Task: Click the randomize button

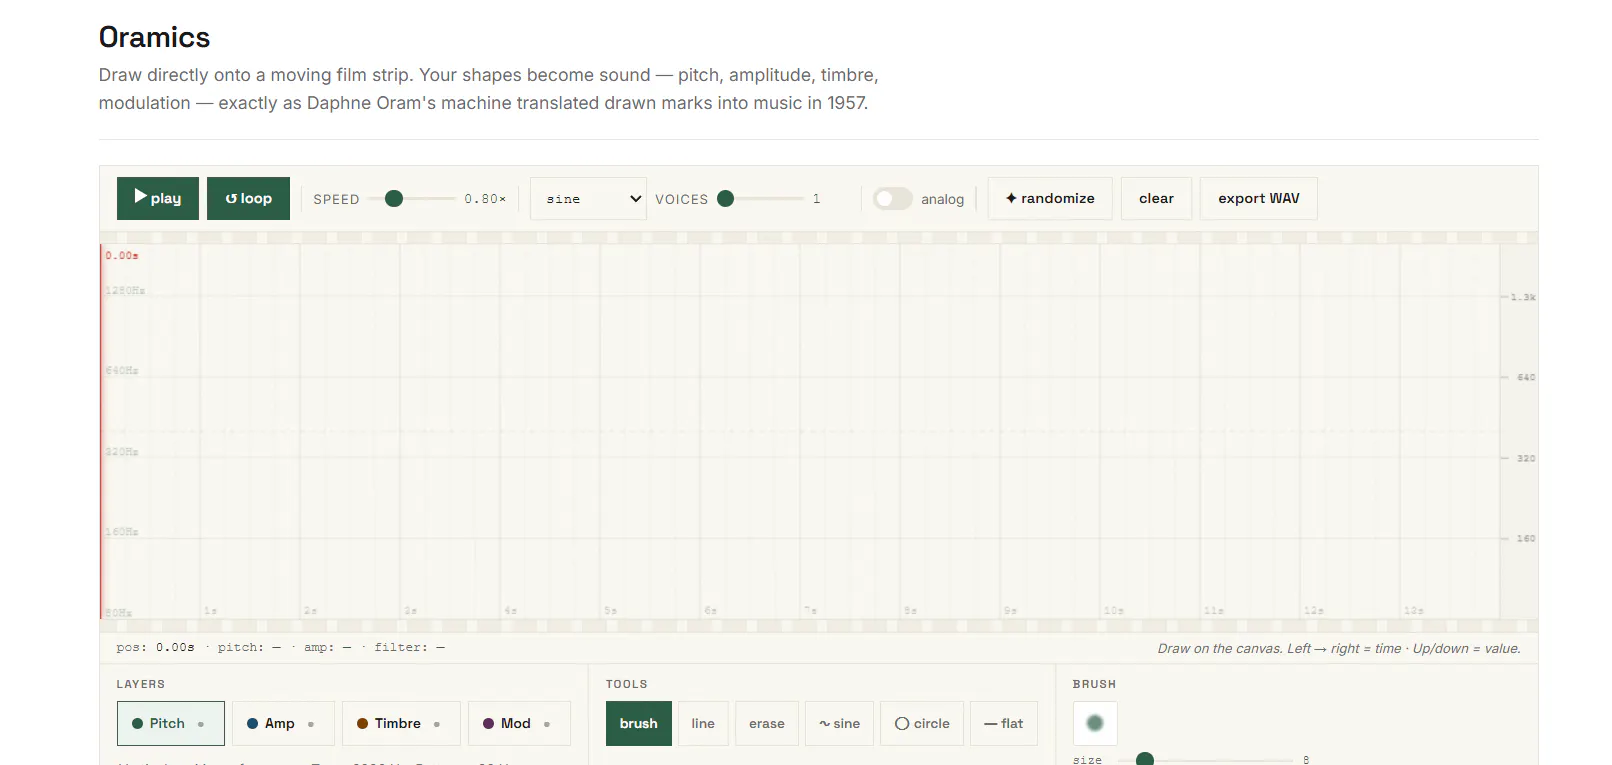Action: point(1050,198)
